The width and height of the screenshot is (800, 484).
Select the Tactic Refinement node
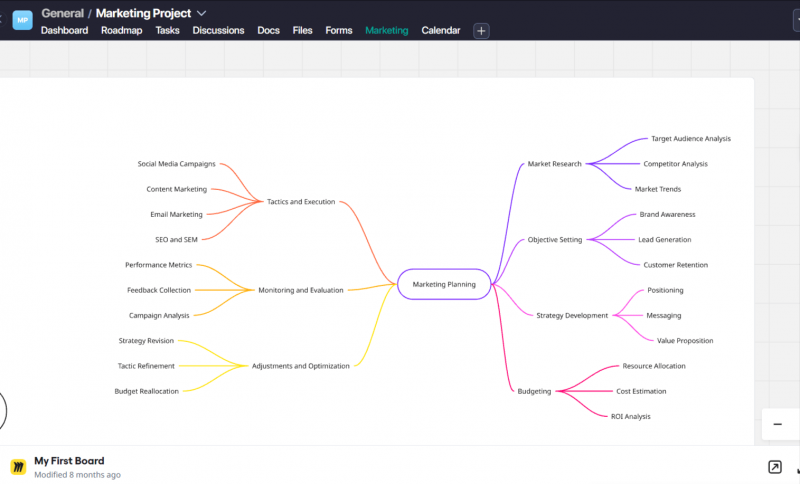tap(146, 366)
